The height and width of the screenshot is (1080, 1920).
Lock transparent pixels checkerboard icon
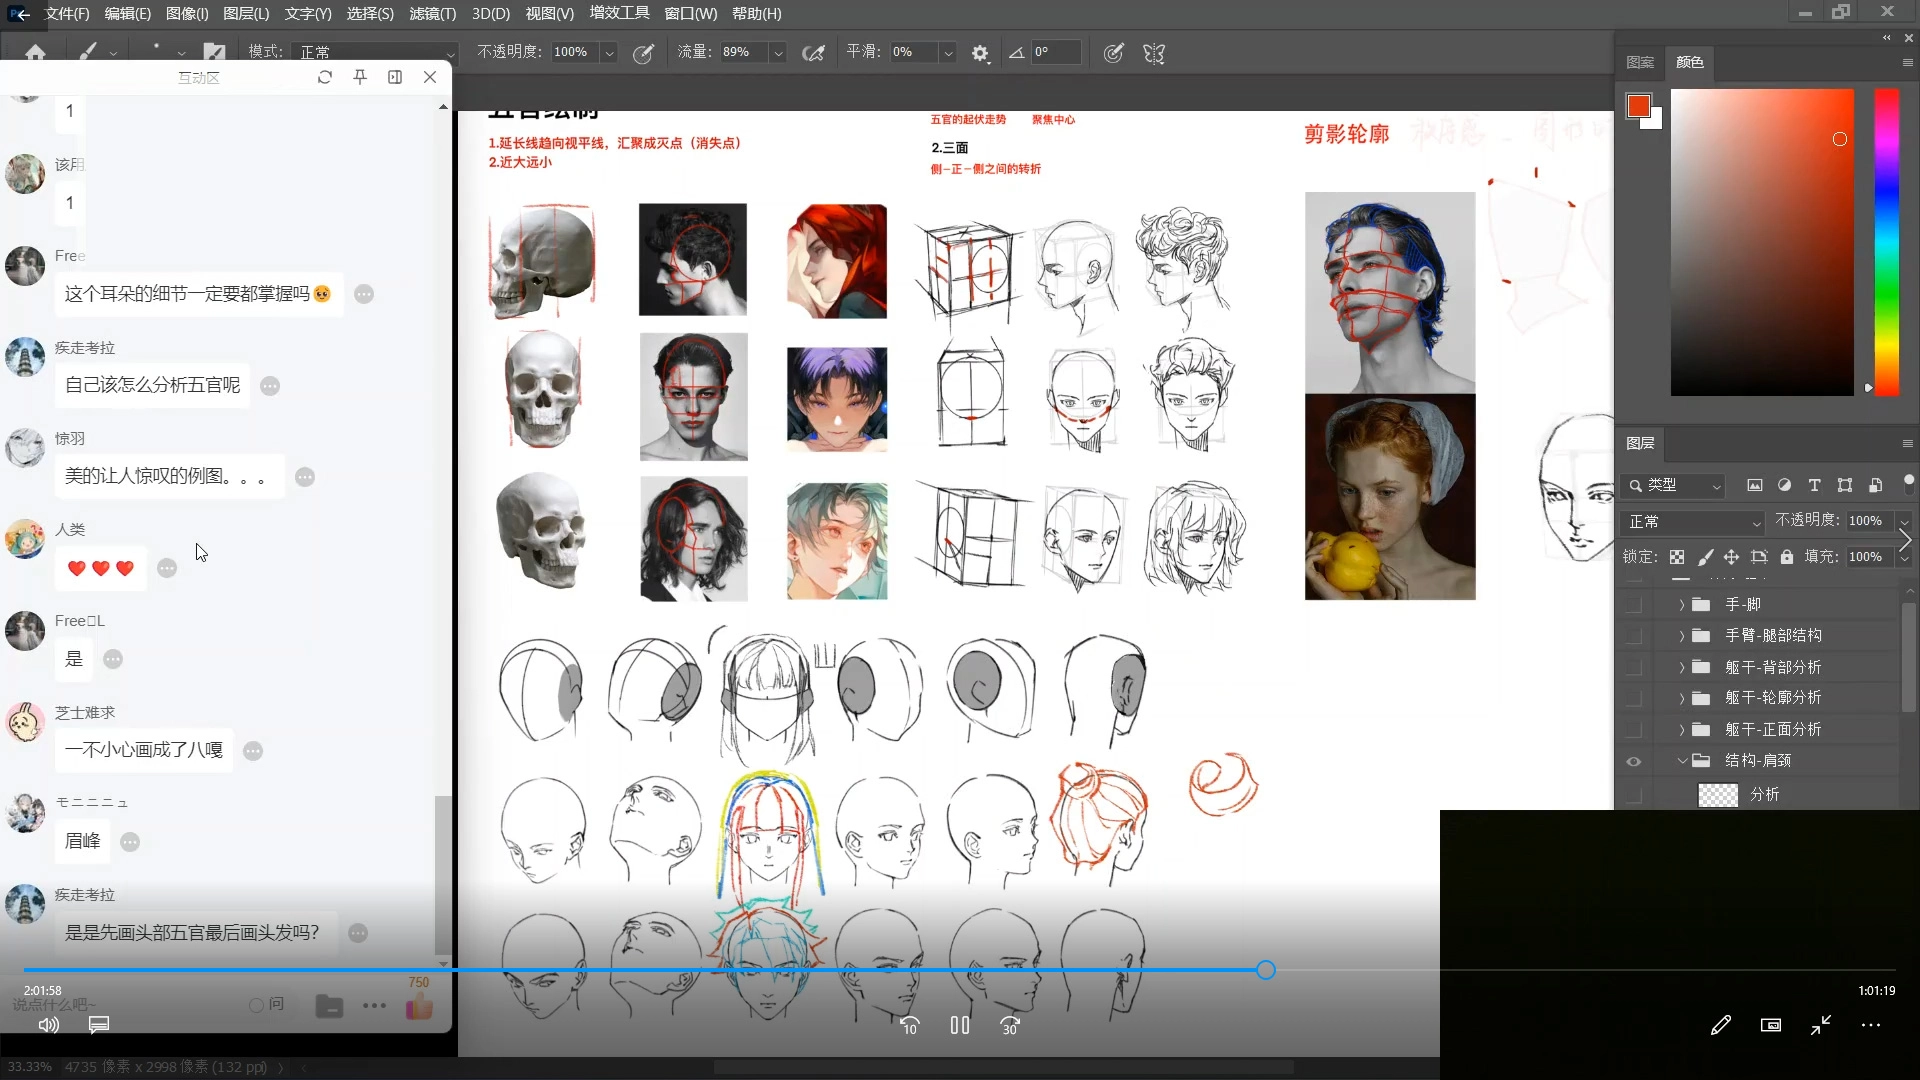pos(1677,557)
